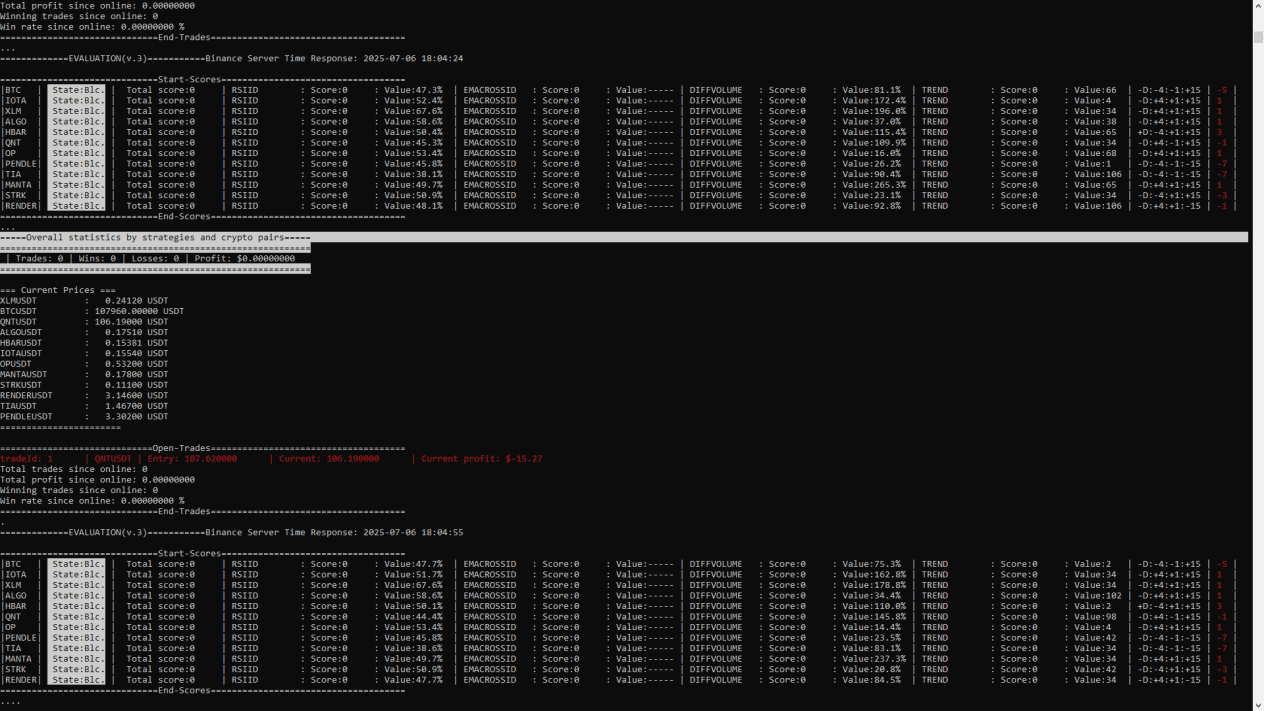The height and width of the screenshot is (711, 1264).
Task: Click the STRKUSDT price '0.11100 USDT'
Action: point(137,385)
